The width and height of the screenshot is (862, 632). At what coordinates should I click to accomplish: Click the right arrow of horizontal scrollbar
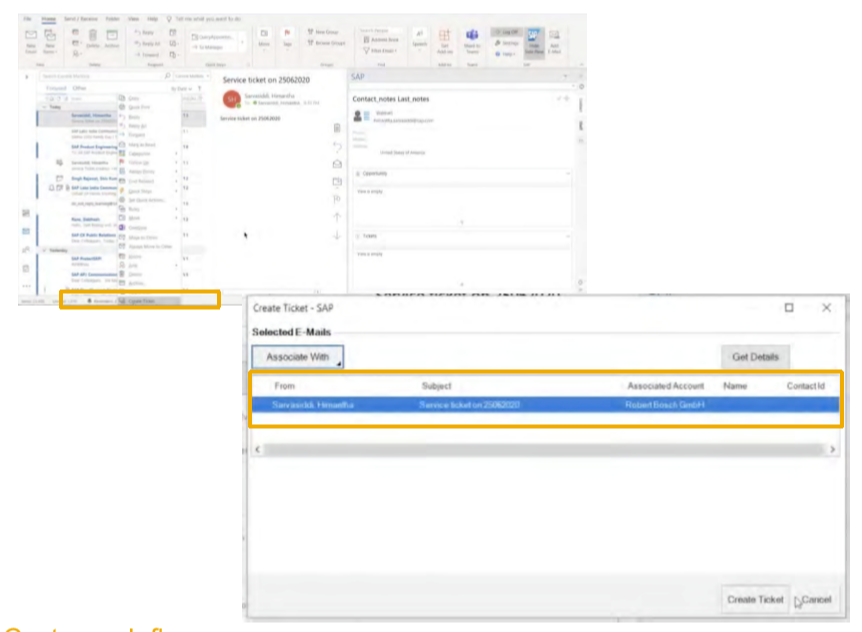(832, 450)
